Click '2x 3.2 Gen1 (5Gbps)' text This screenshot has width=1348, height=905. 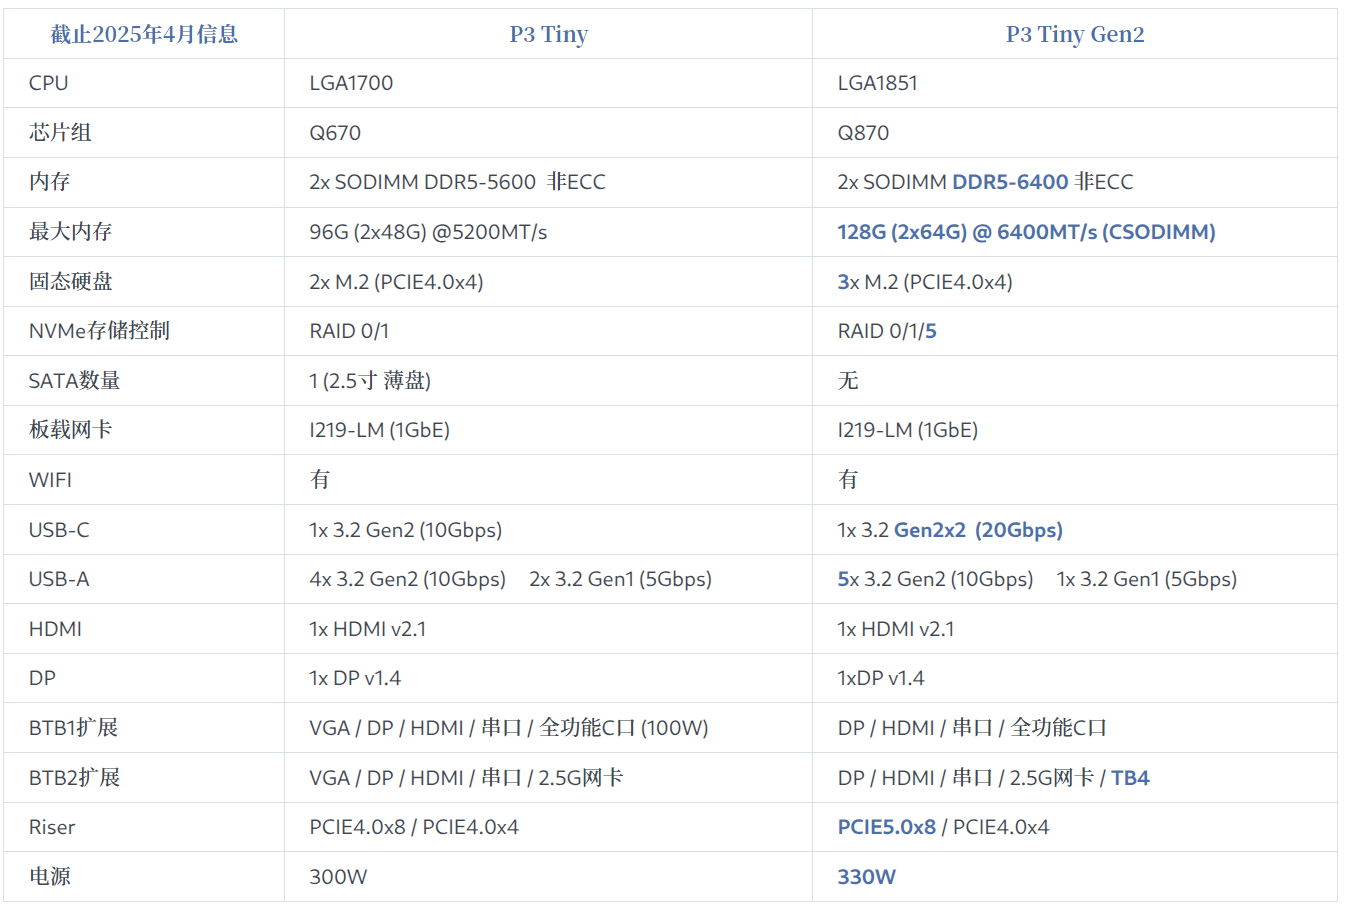coord(620,579)
